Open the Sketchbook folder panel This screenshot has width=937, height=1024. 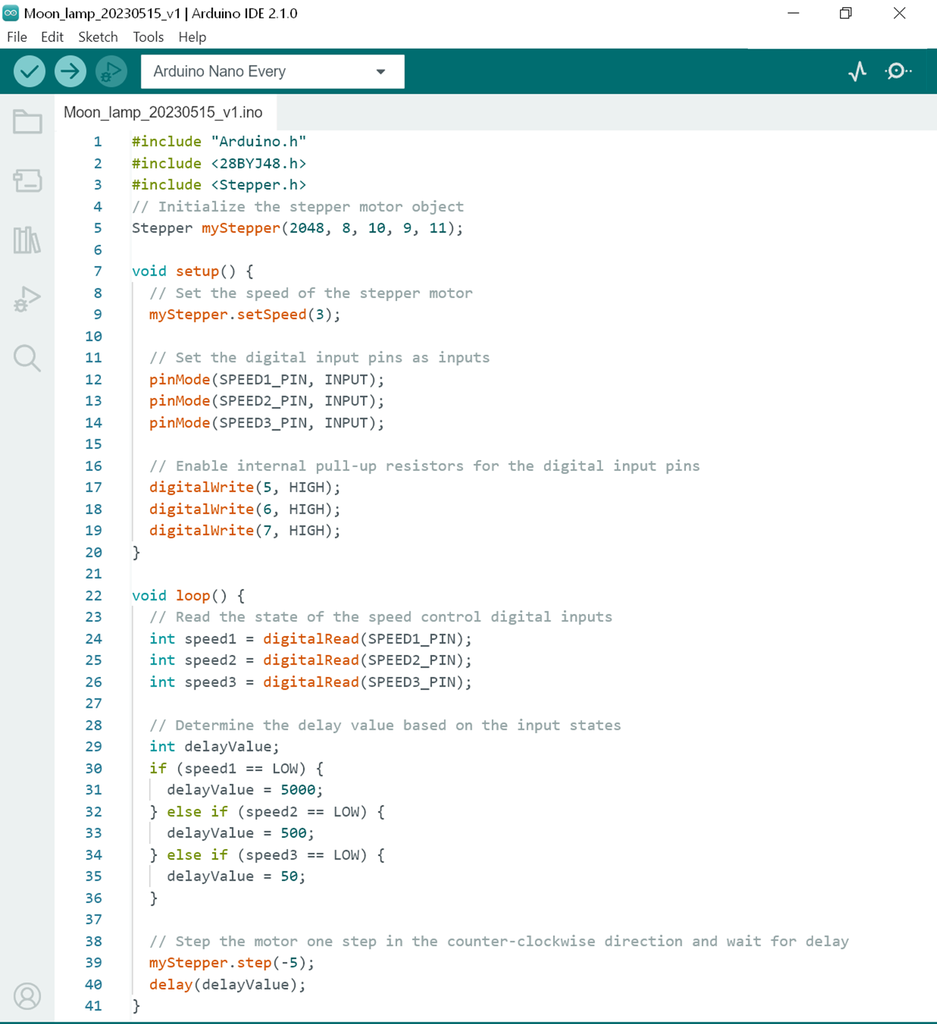tap(27, 121)
